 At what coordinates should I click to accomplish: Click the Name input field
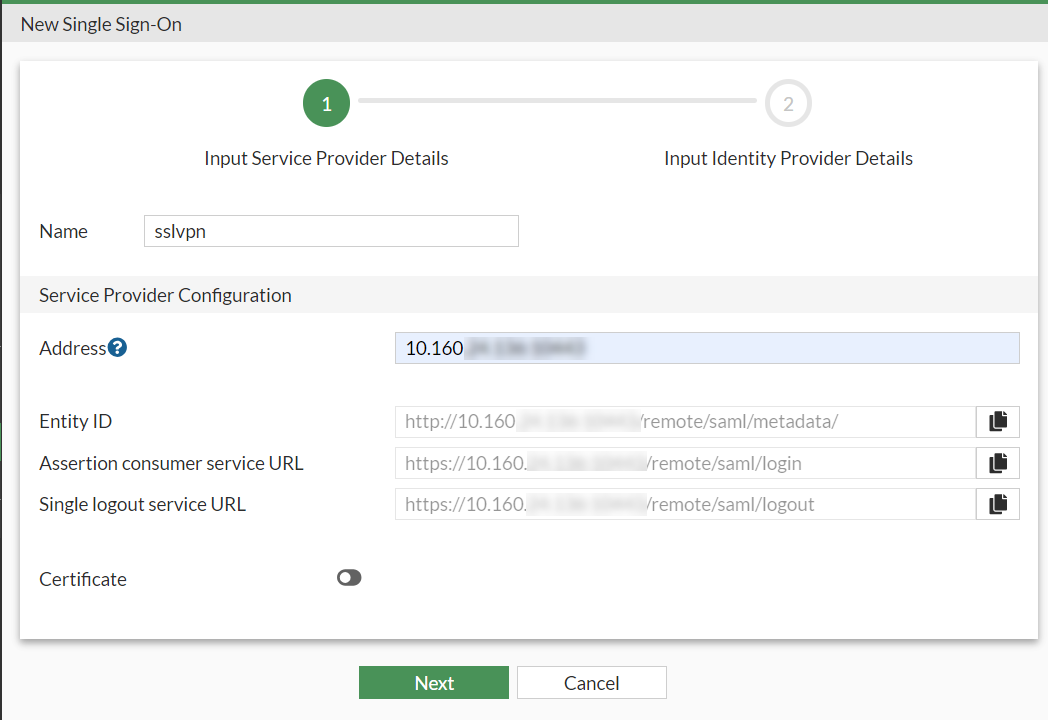(x=331, y=231)
